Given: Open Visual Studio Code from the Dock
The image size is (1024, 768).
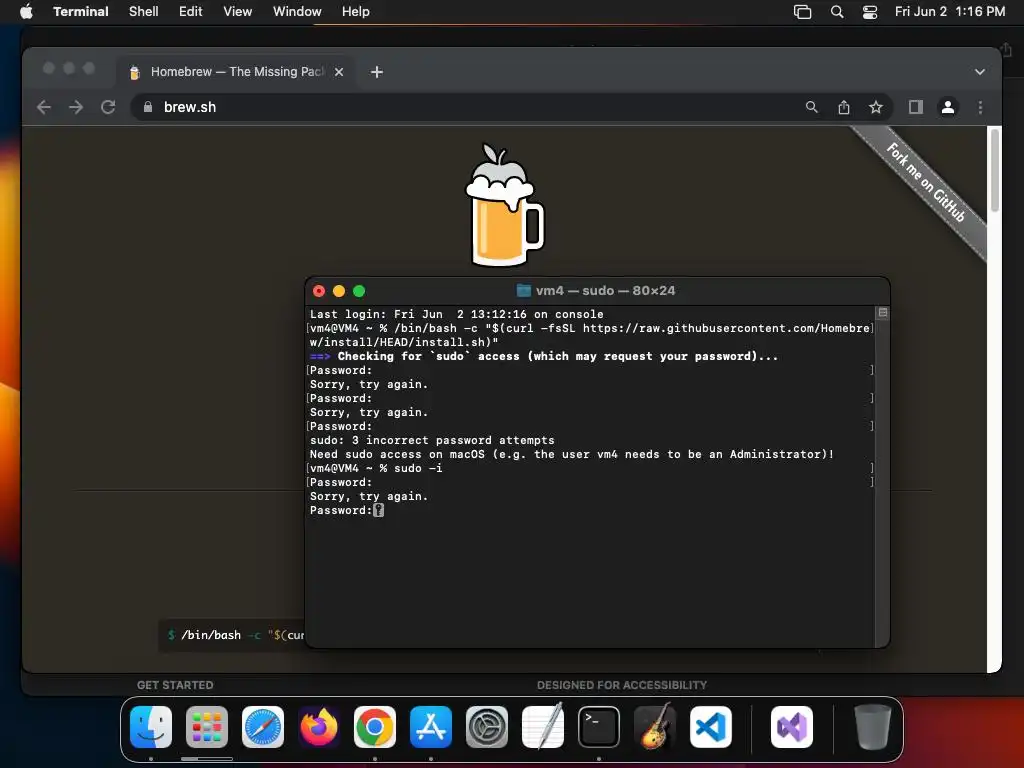Looking at the screenshot, I should tap(711, 727).
